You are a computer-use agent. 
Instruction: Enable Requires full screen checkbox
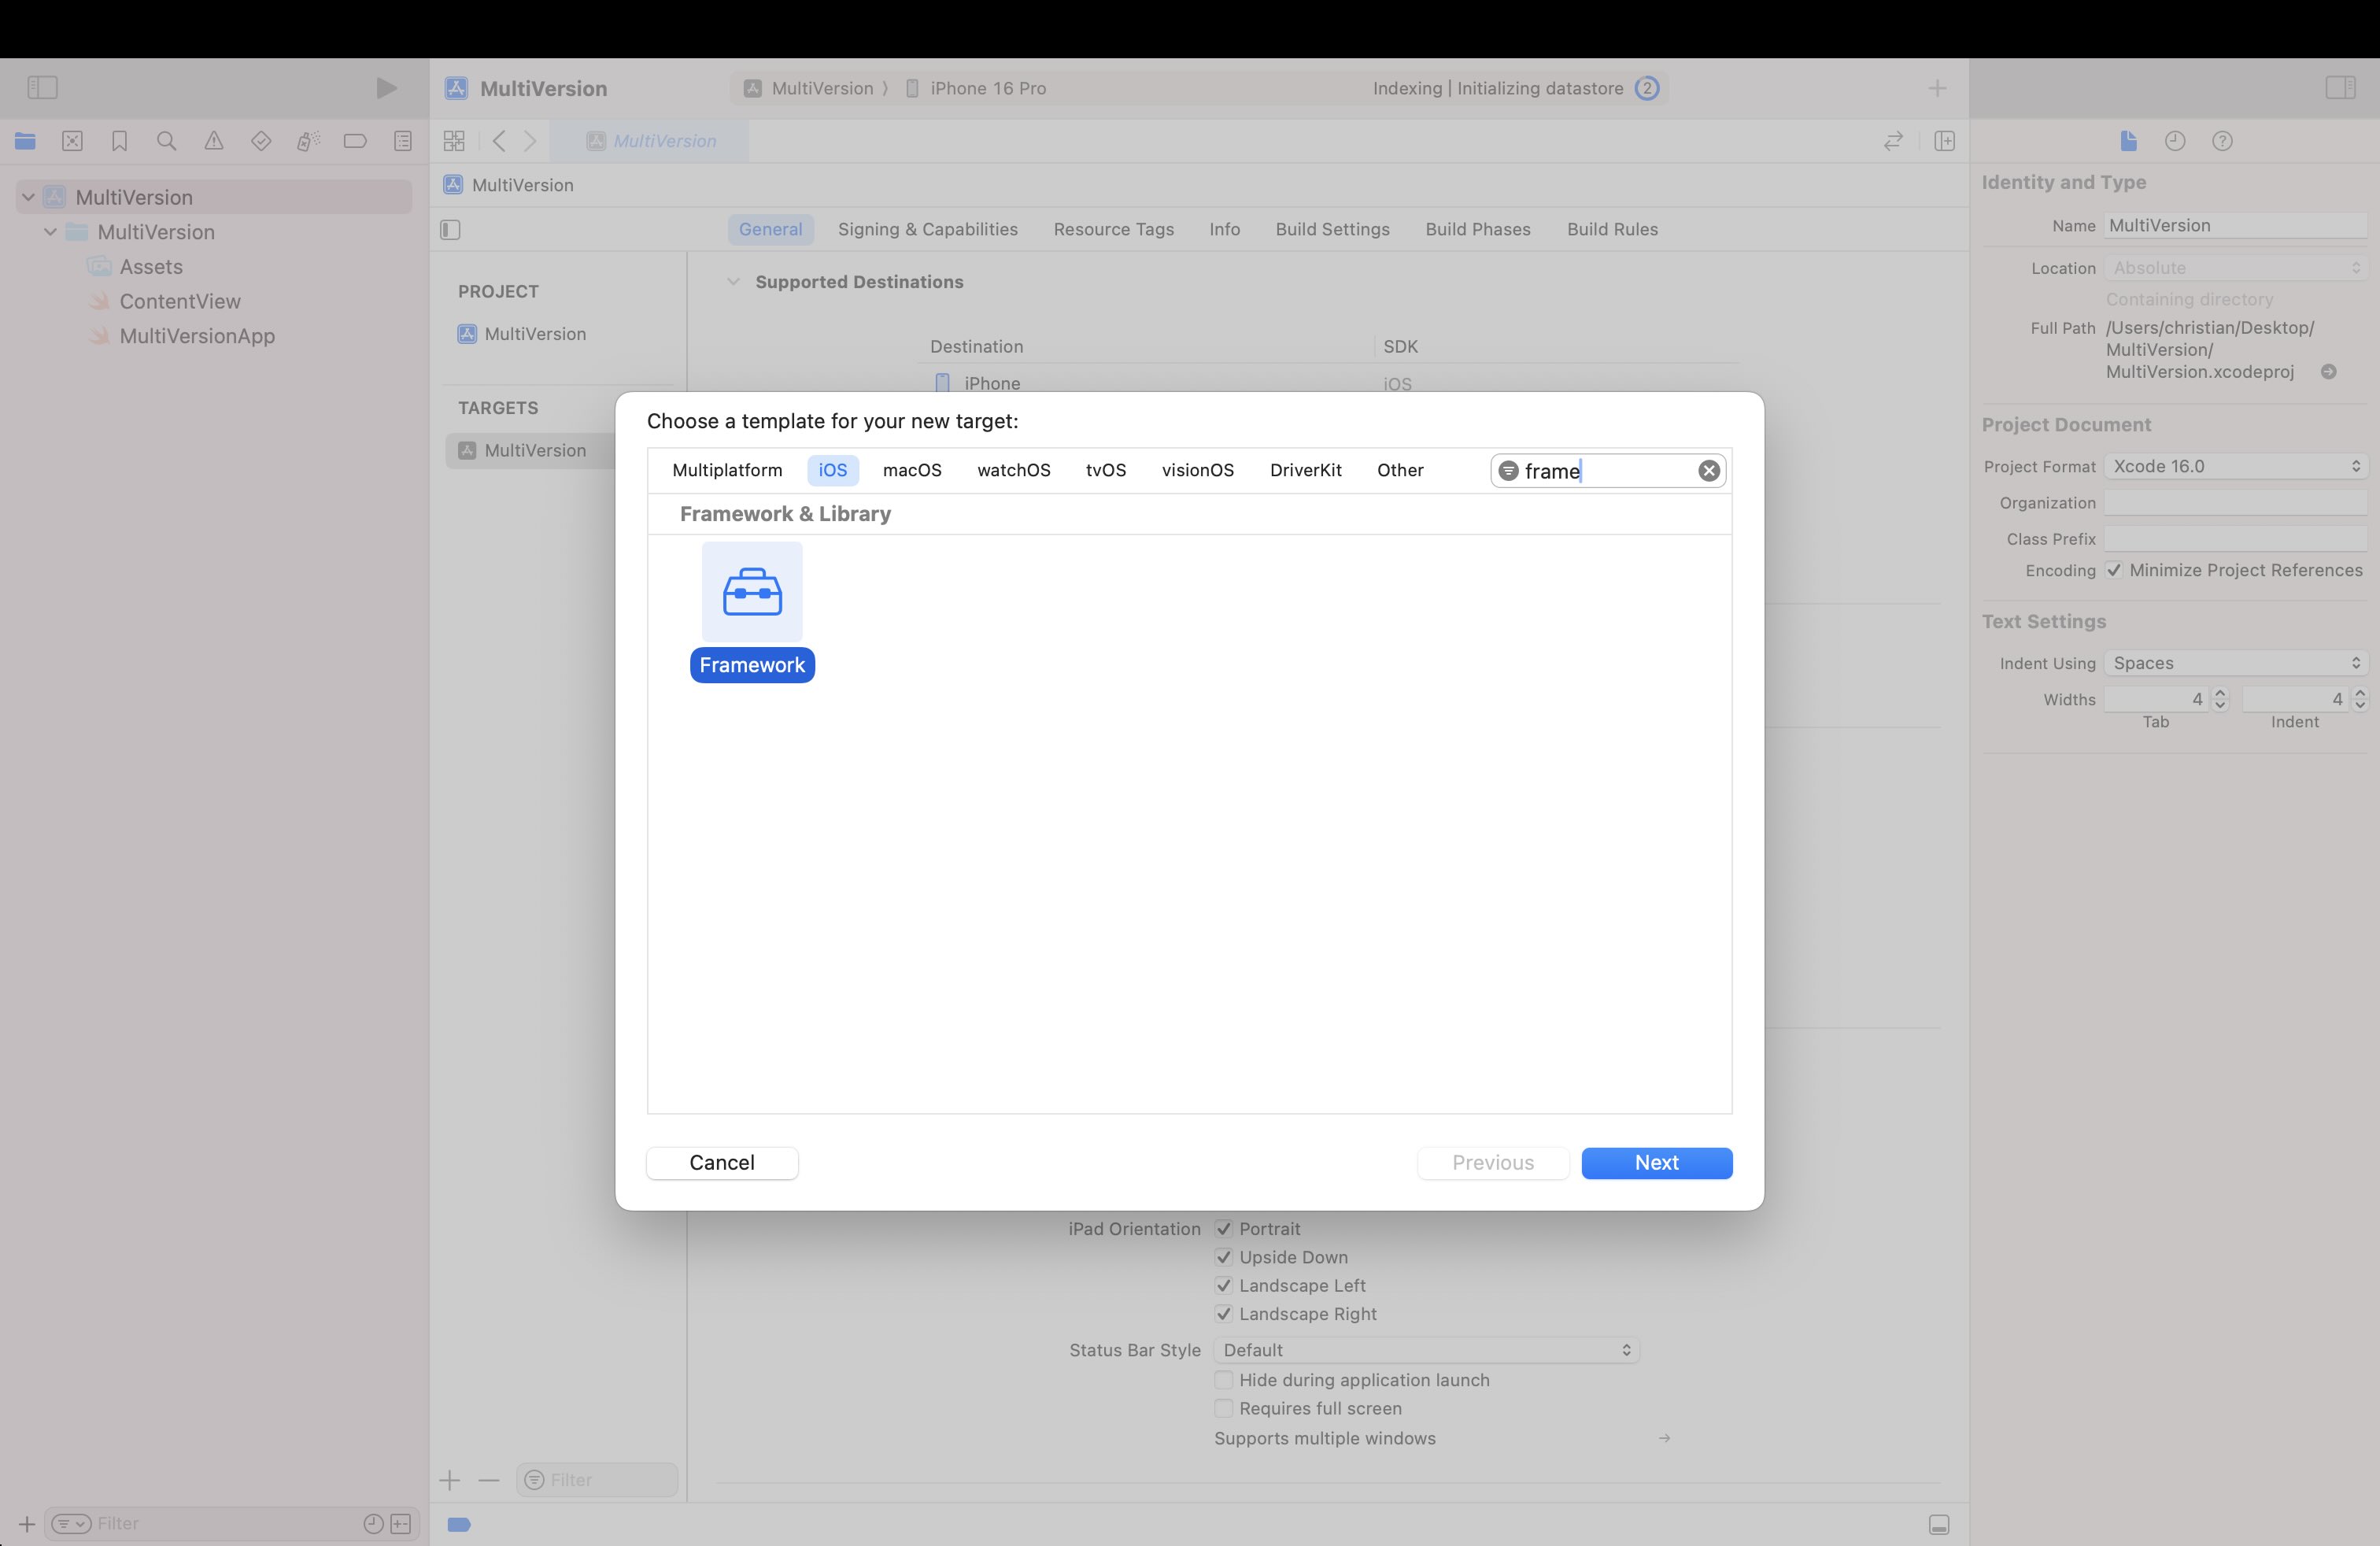click(x=1223, y=1408)
